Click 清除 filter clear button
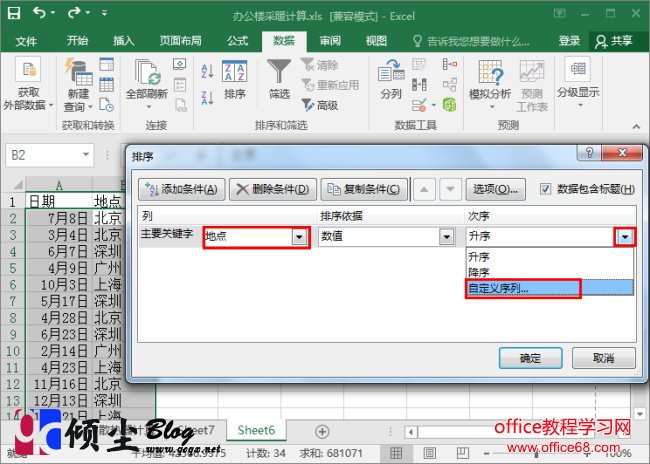This screenshot has width=650, height=464. pyautogui.click(x=320, y=65)
